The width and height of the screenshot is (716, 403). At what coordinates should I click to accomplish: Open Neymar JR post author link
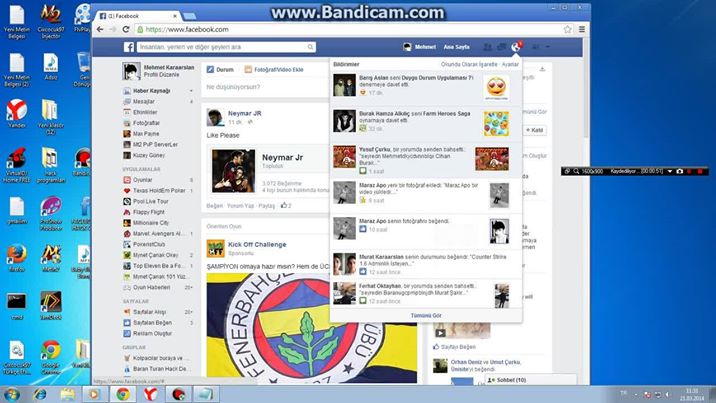tap(244, 113)
